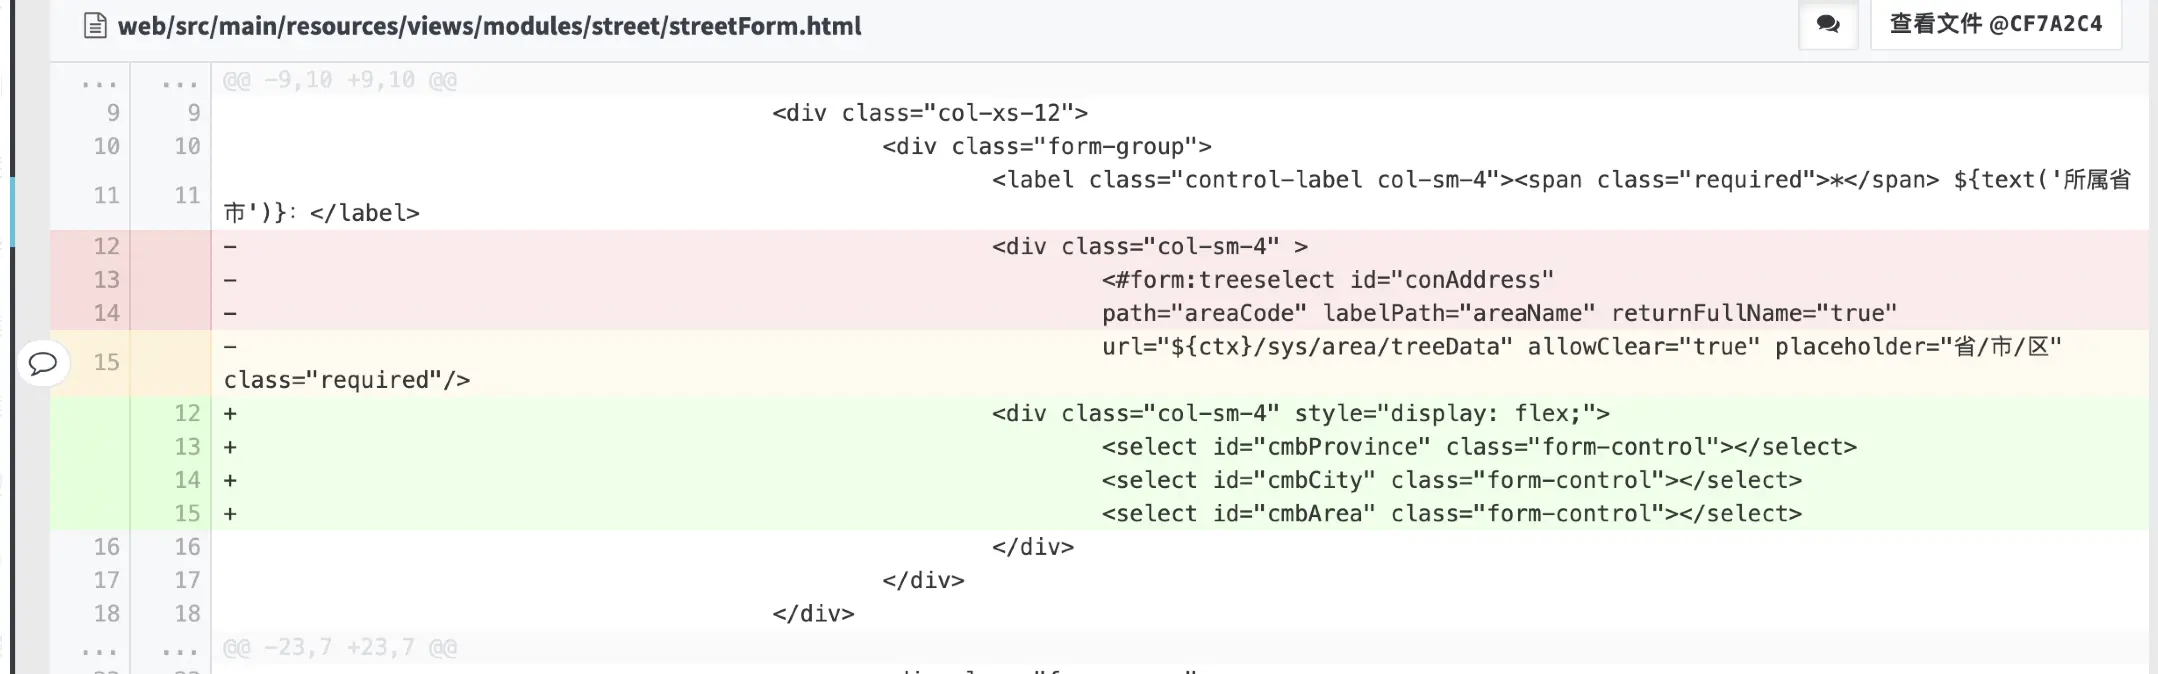Click old line number 15 on highlighted row
The width and height of the screenshot is (2158, 674).
[106, 362]
